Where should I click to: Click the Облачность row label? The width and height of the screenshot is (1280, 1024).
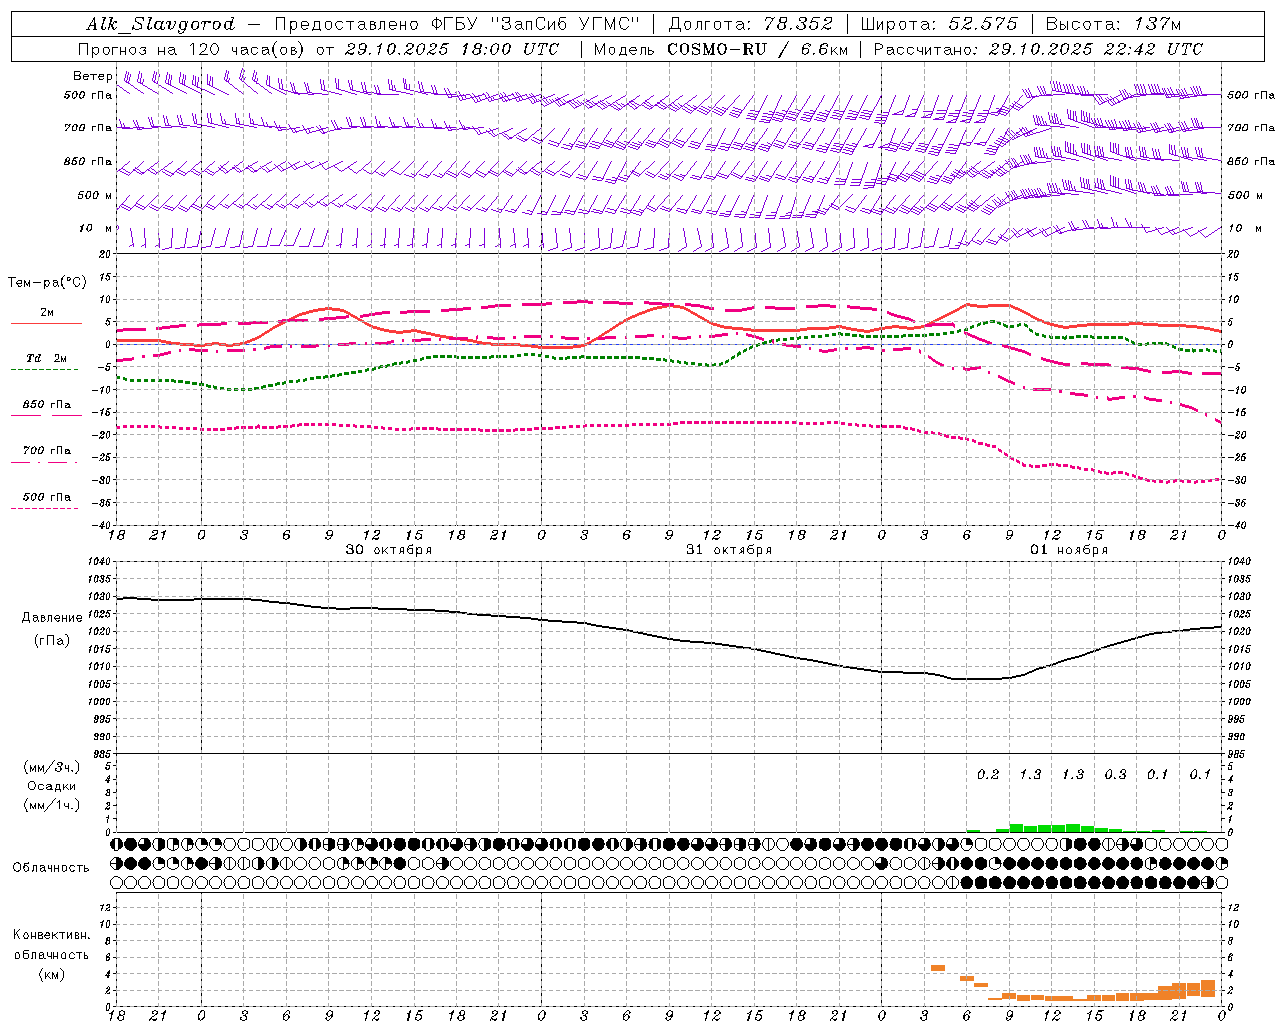click(x=51, y=868)
